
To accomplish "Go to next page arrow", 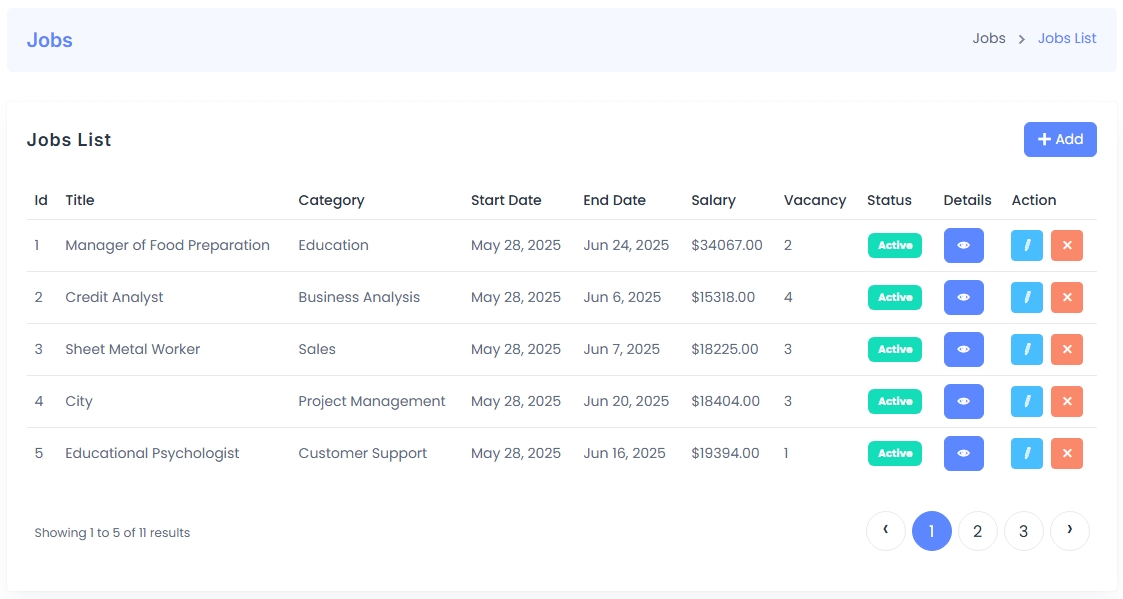I will tap(1069, 531).
